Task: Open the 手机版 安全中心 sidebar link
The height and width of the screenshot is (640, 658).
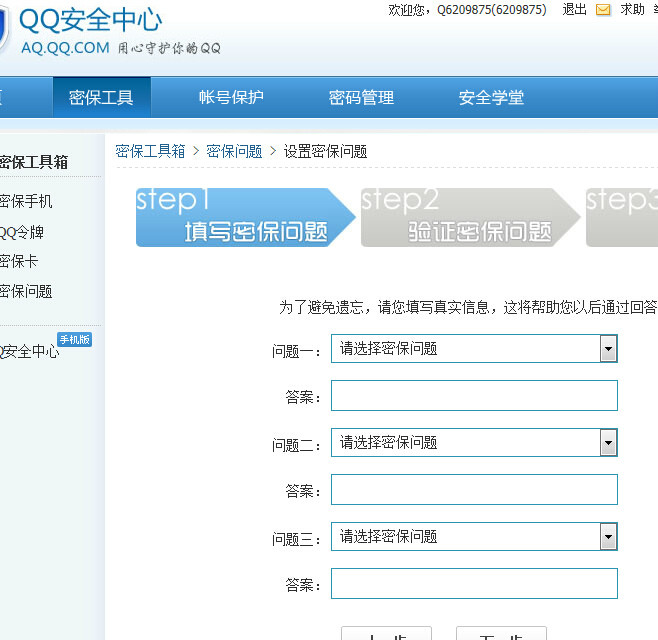Action: (29, 351)
